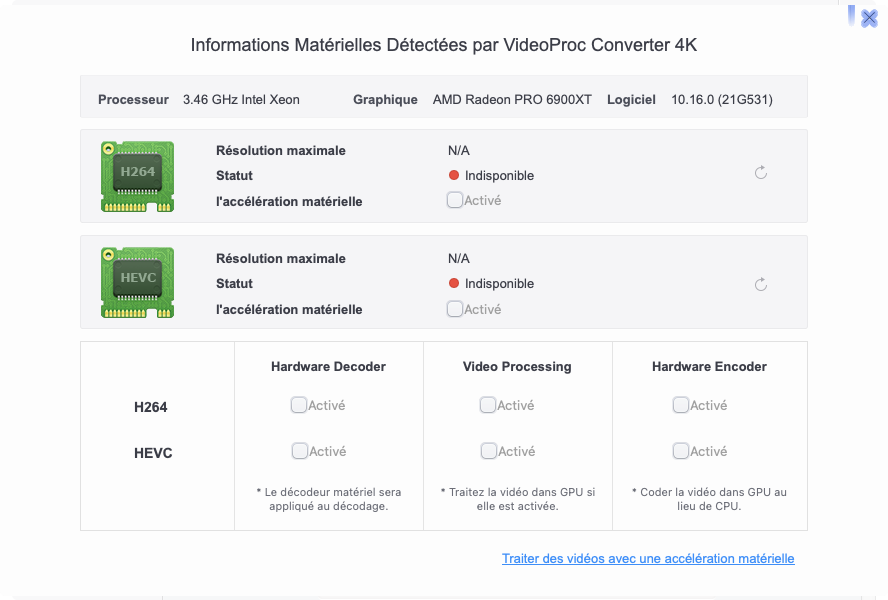Click the Processeur value 3.46 GHz Intel Xeon
The width and height of the screenshot is (888, 600).
[241, 100]
